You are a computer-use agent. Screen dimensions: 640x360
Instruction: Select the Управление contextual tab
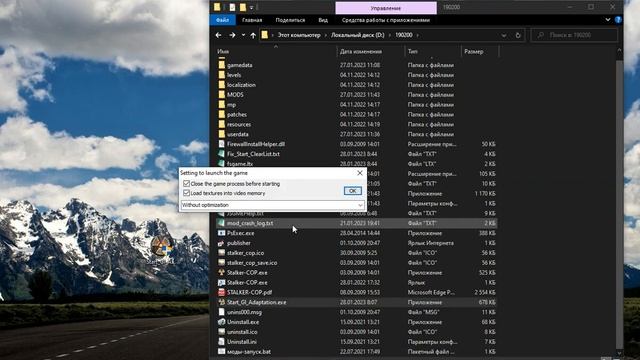[x=386, y=8]
